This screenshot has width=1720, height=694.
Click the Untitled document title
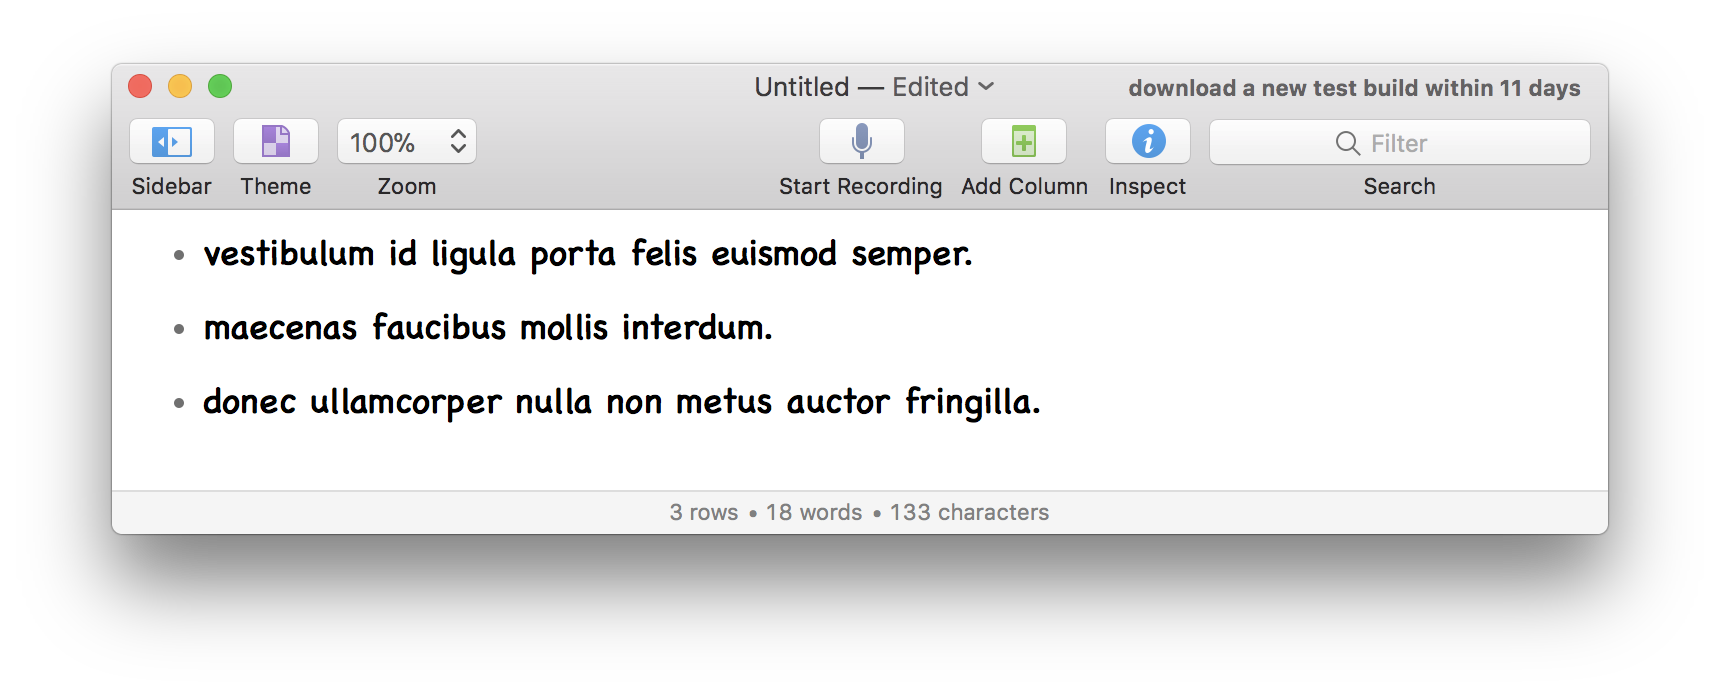pos(802,87)
